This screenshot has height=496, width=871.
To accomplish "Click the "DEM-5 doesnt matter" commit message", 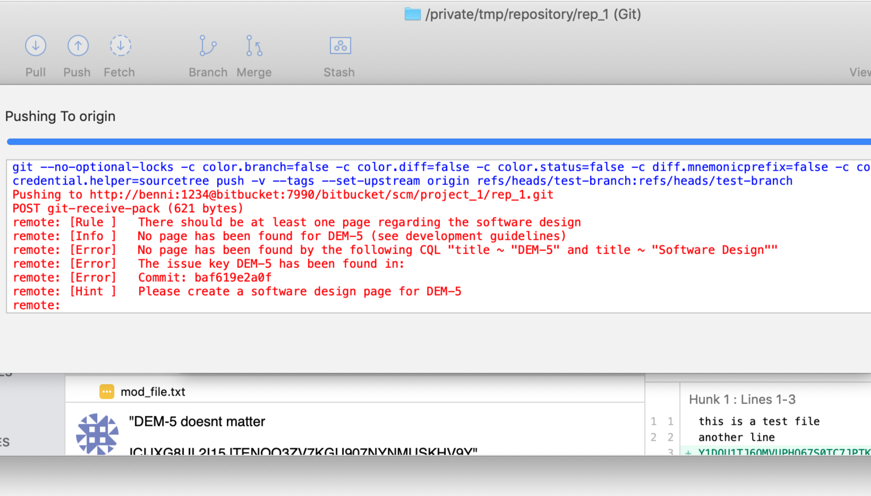I will click(x=197, y=422).
